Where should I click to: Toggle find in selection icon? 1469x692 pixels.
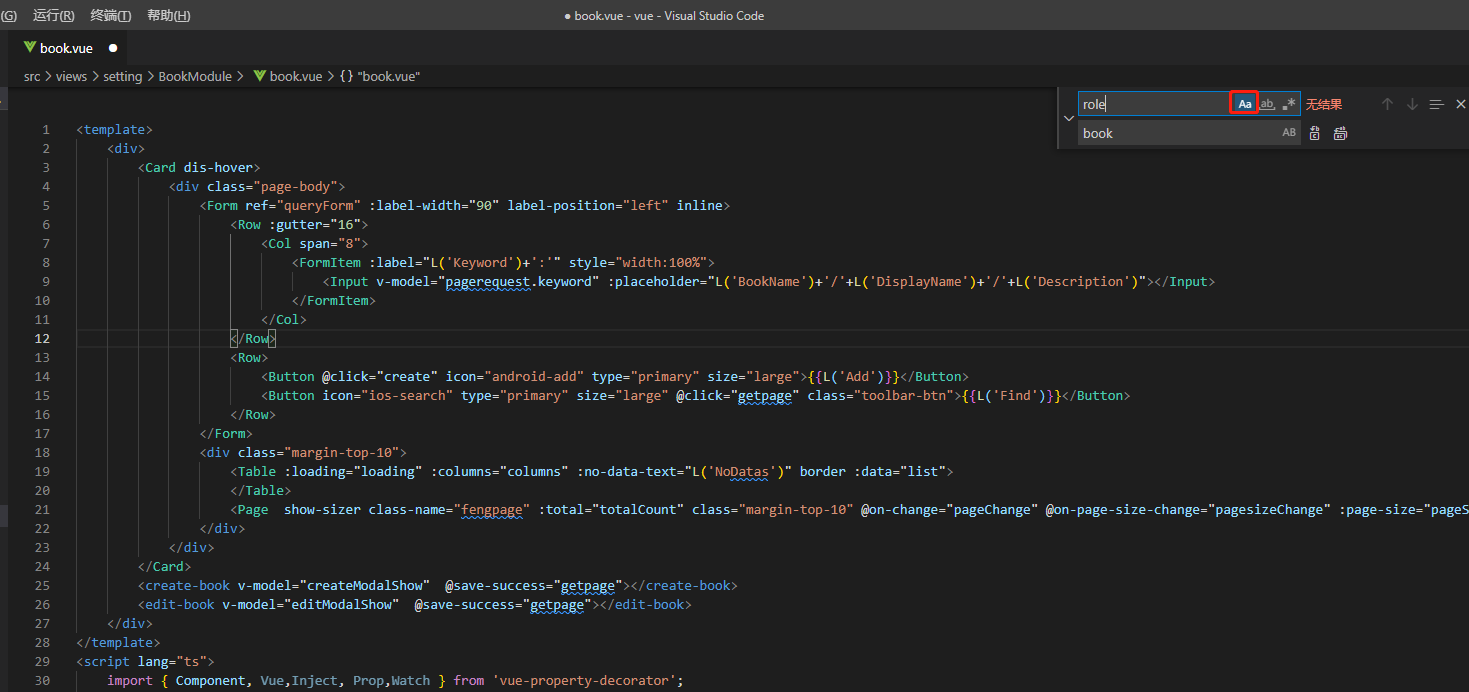(x=1437, y=104)
